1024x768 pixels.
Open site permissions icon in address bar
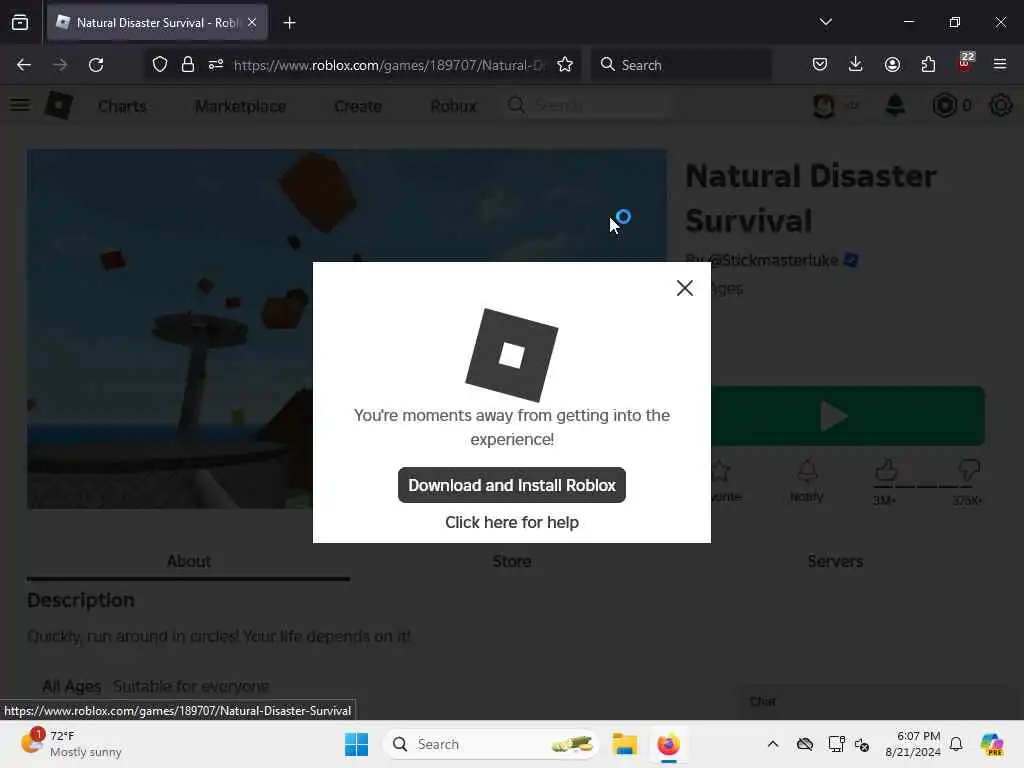point(216,65)
